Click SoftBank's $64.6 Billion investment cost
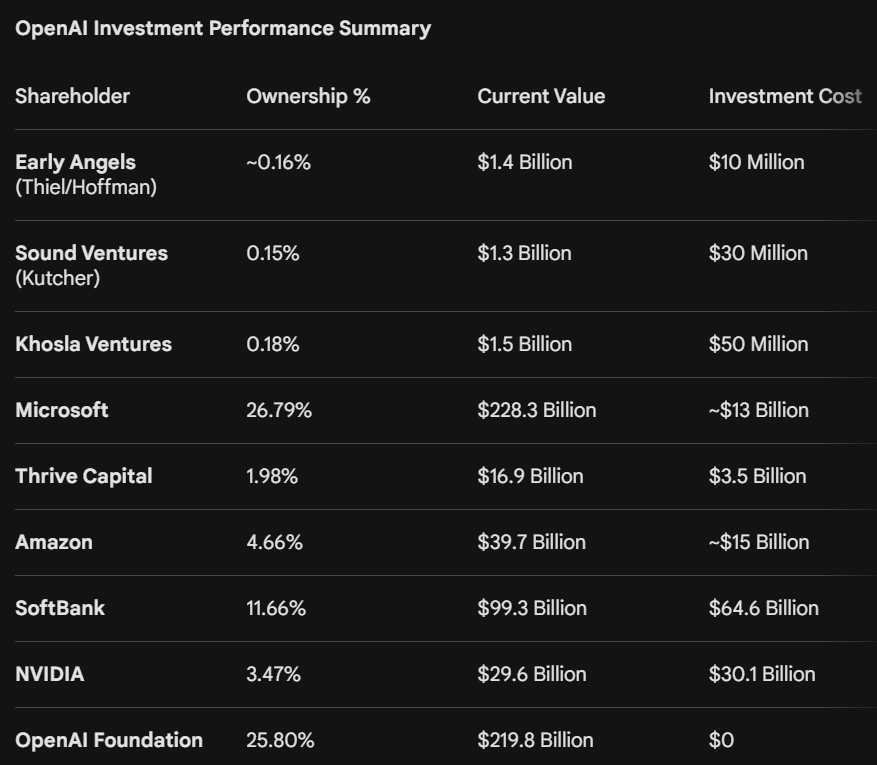This screenshot has height=765, width=877. pos(764,608)
